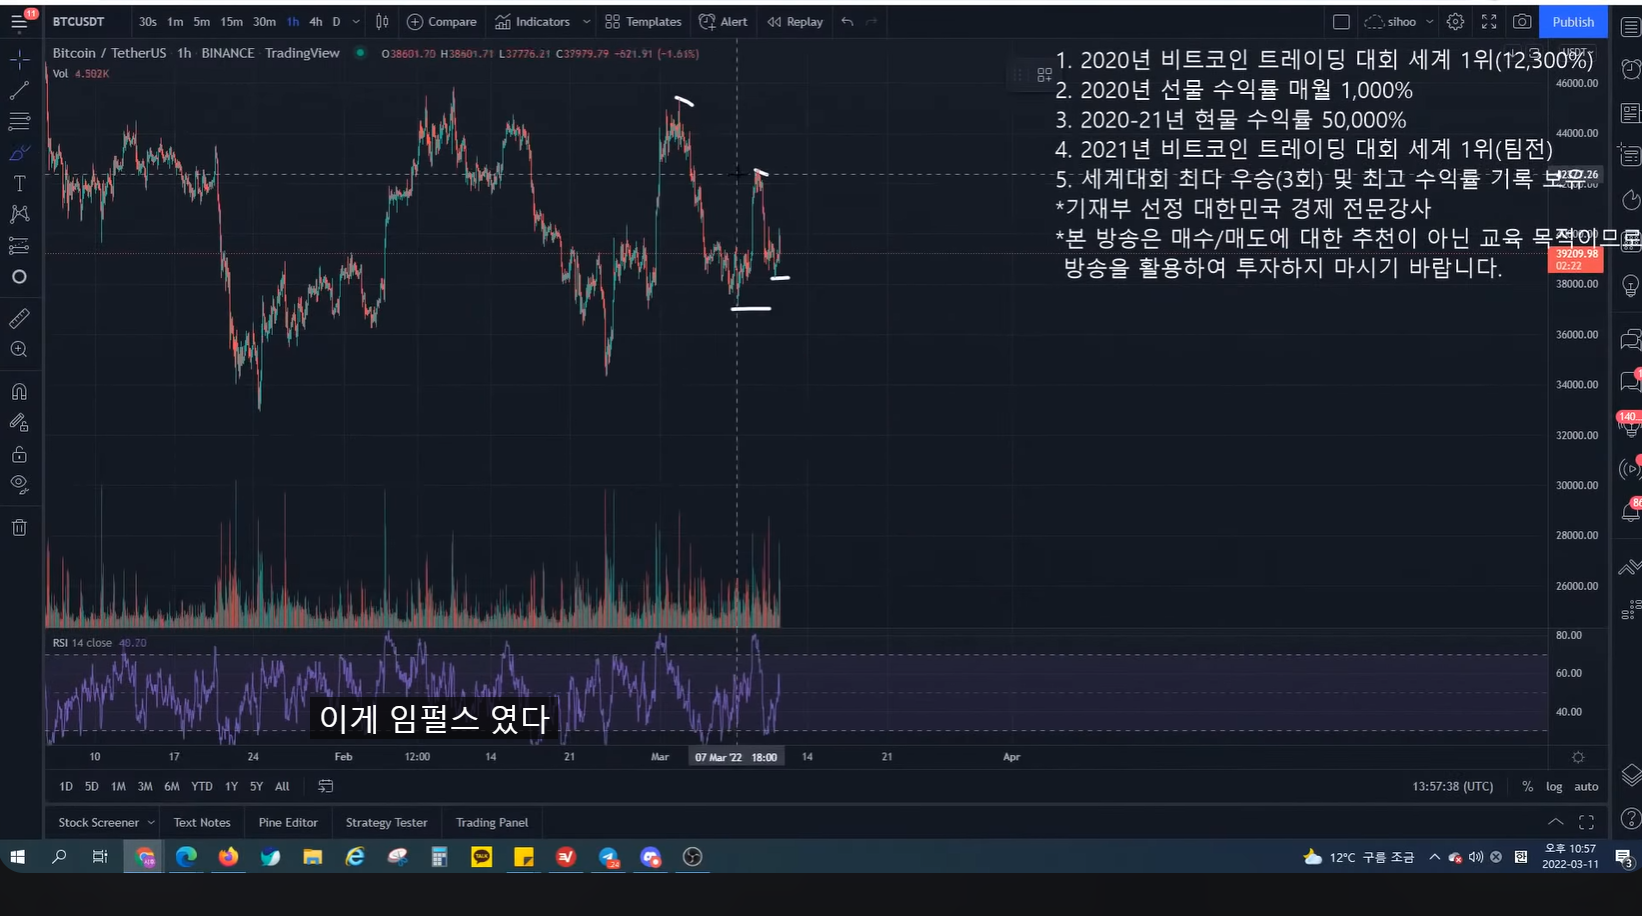Viewport: 1642px width, 916px height.
Task: Open chart settings gear in top toolbar
Action: pyautogui.click(x=1455, y=22)
